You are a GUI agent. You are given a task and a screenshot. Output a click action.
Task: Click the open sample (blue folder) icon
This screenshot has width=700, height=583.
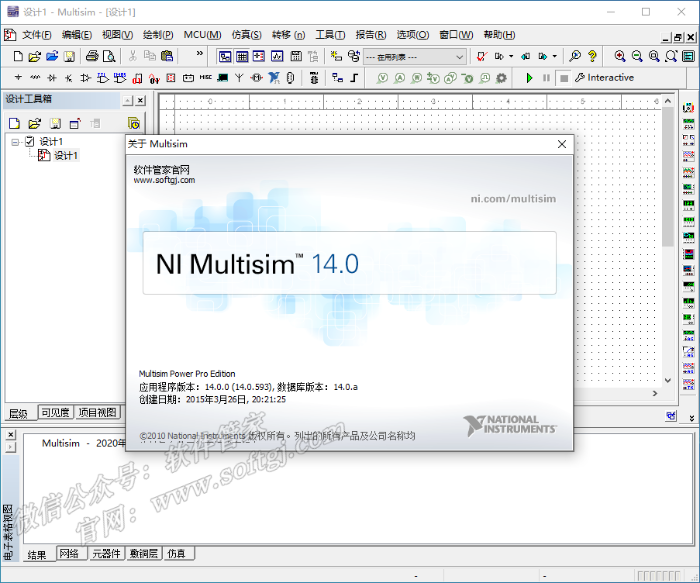[52, 56]
